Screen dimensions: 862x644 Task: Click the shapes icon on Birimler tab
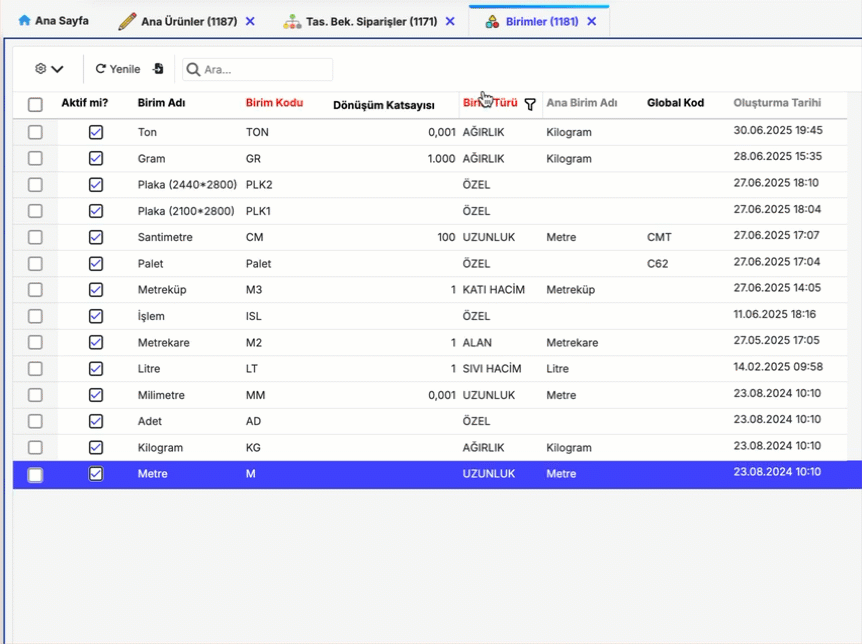tap(492, 21)
